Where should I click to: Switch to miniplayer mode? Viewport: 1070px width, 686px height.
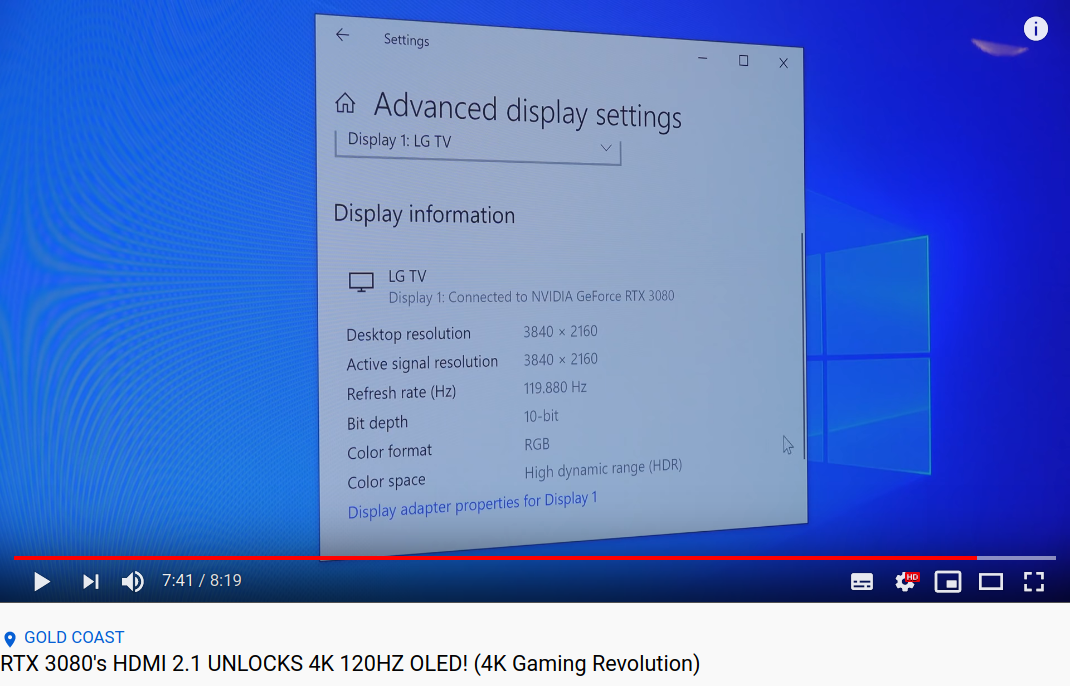(x=948, y=582)
